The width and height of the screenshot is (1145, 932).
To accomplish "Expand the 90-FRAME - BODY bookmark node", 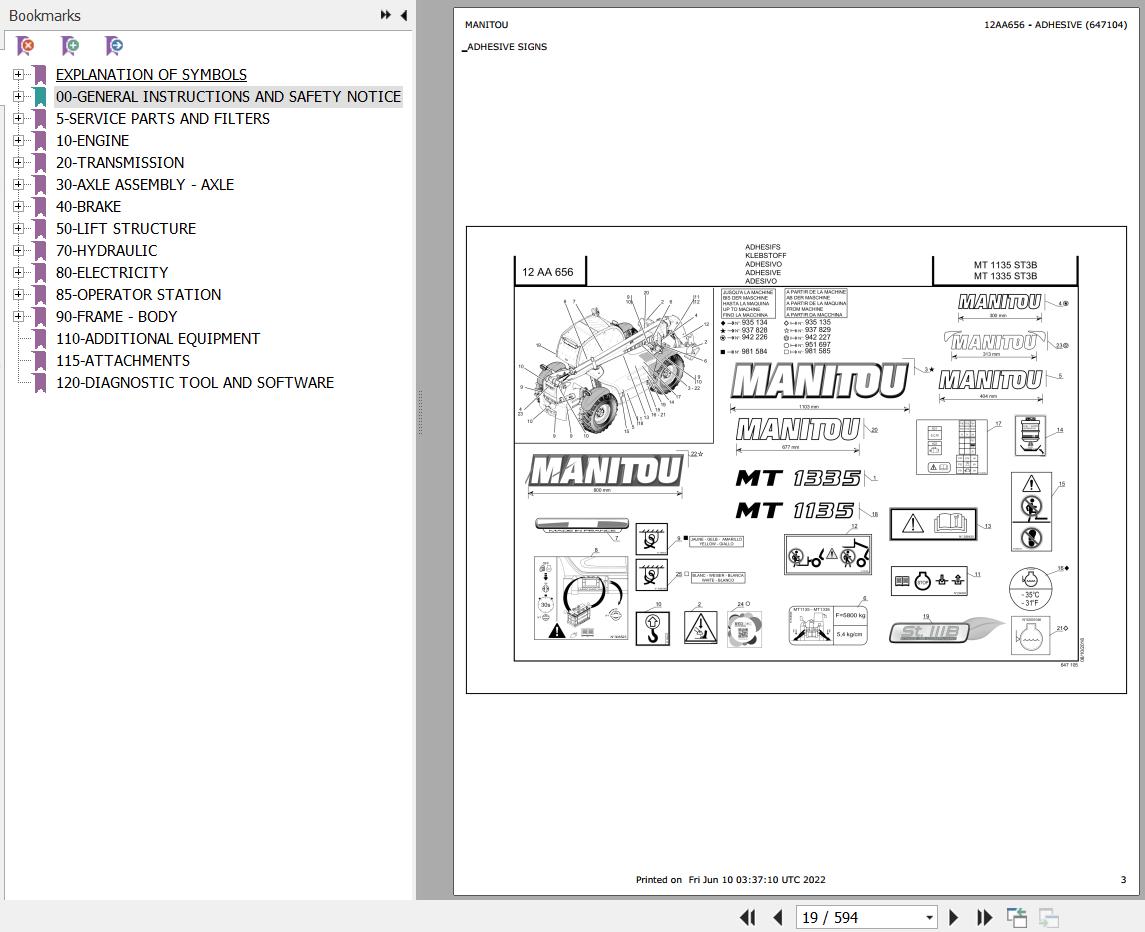I will 18,316.
